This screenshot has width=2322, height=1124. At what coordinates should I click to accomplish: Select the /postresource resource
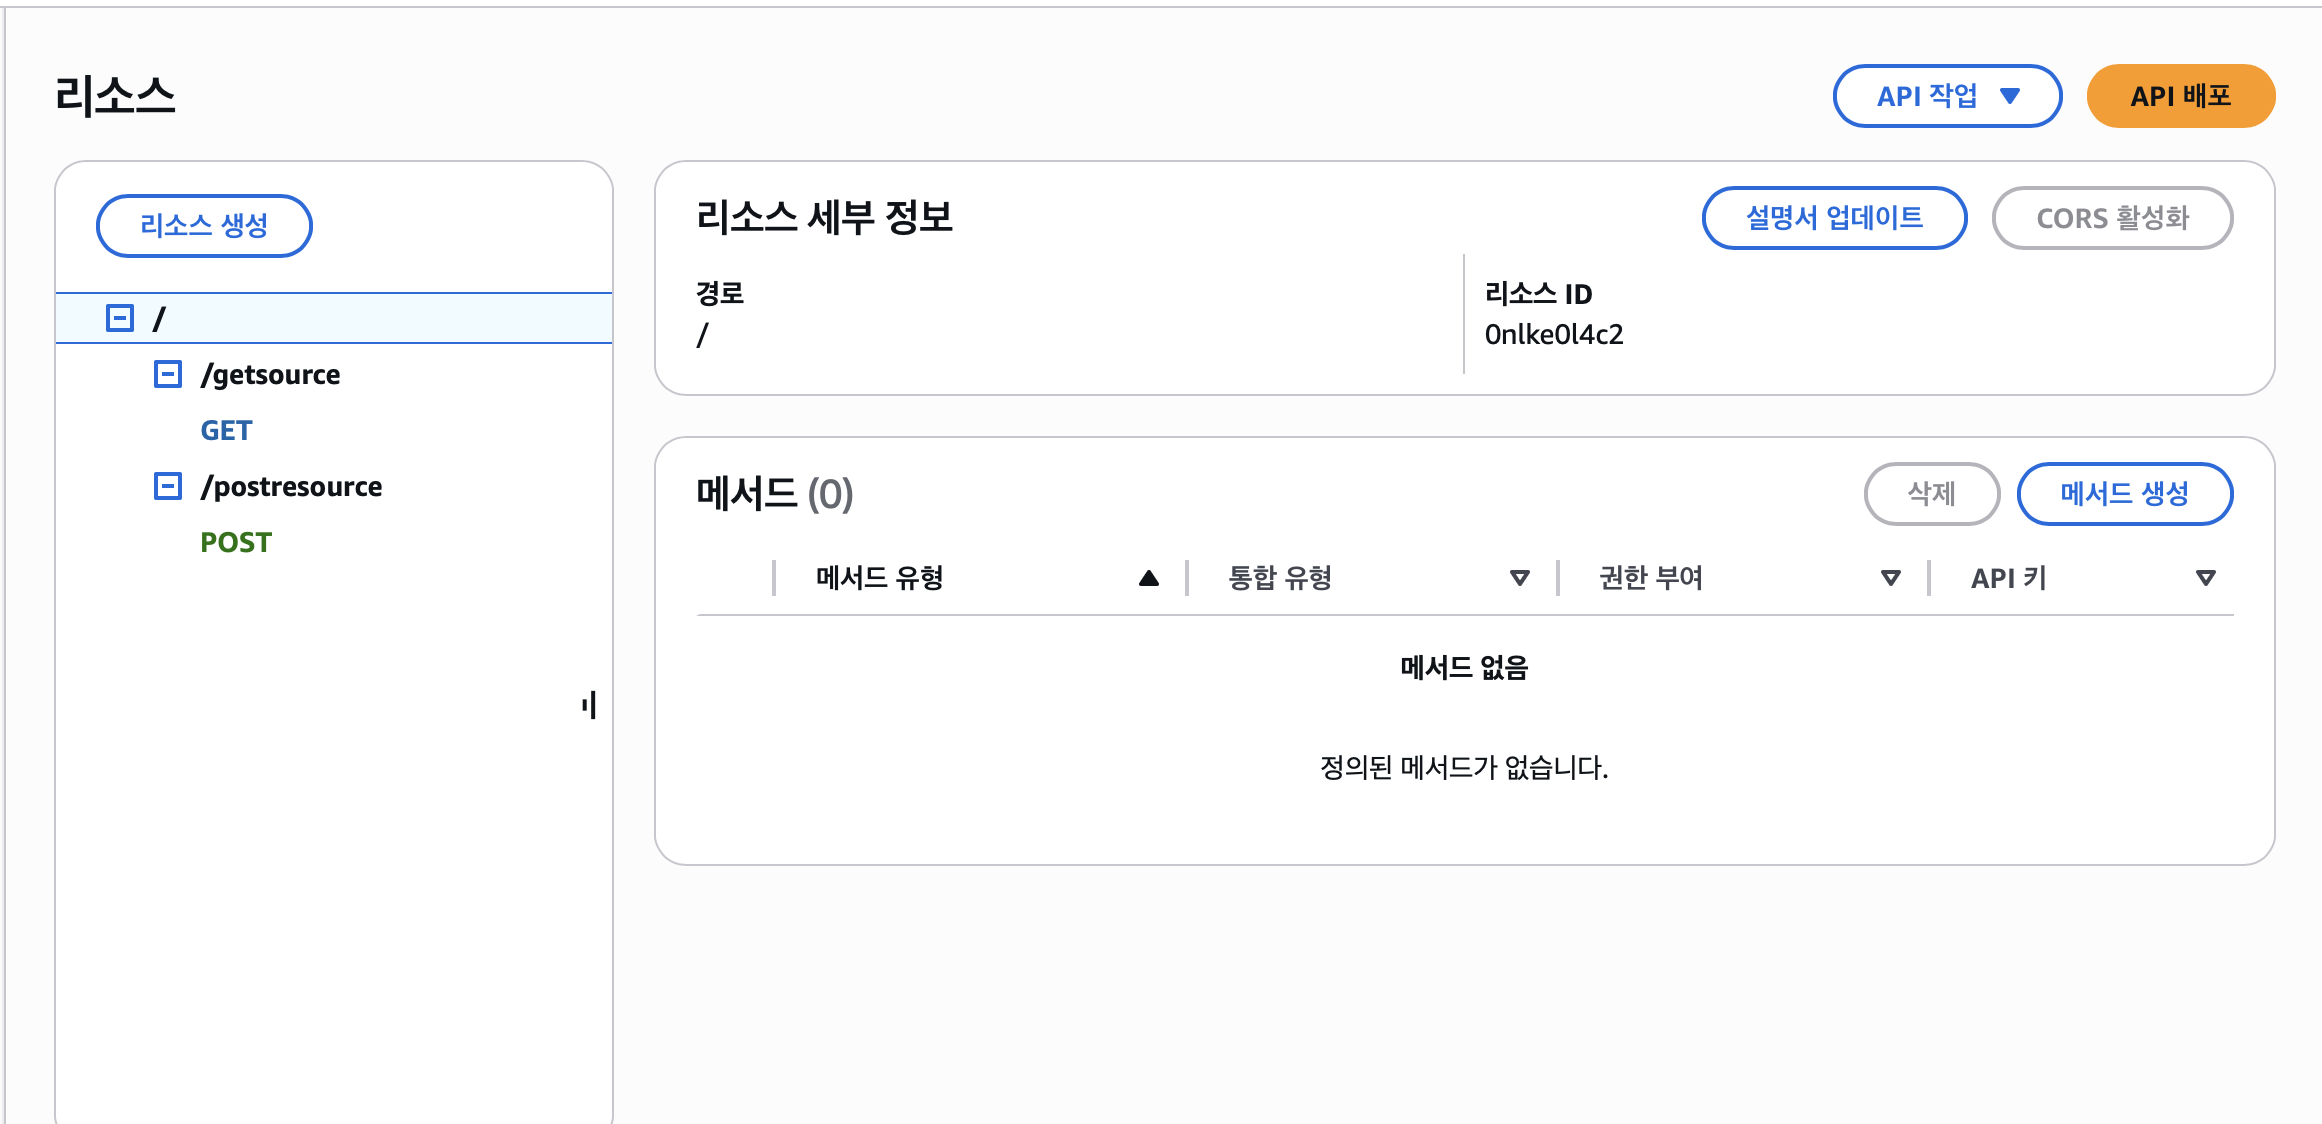coord(291,487)
